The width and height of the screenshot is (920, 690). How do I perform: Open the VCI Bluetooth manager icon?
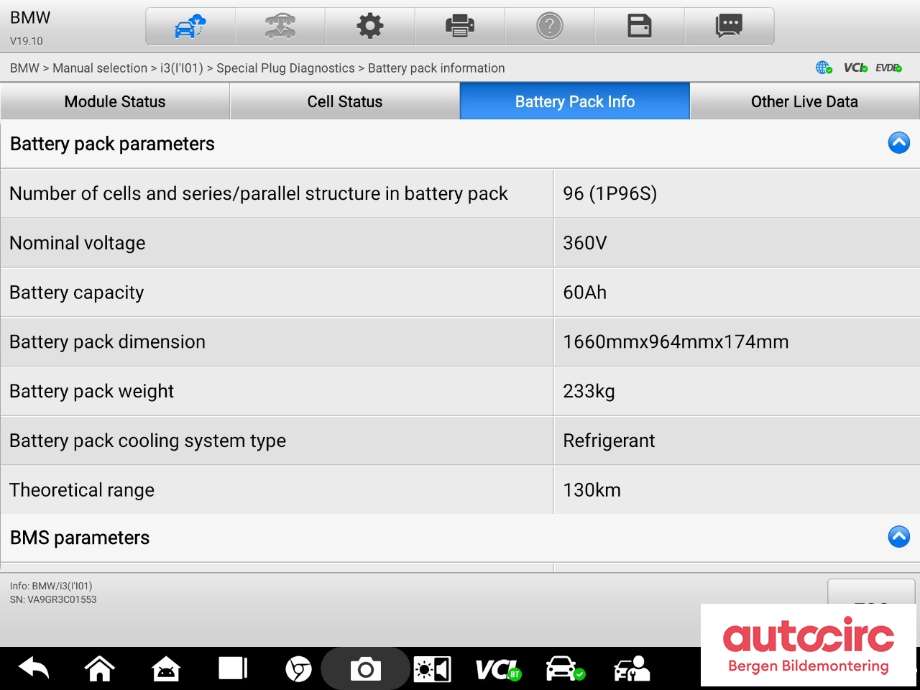click(498, 669)
